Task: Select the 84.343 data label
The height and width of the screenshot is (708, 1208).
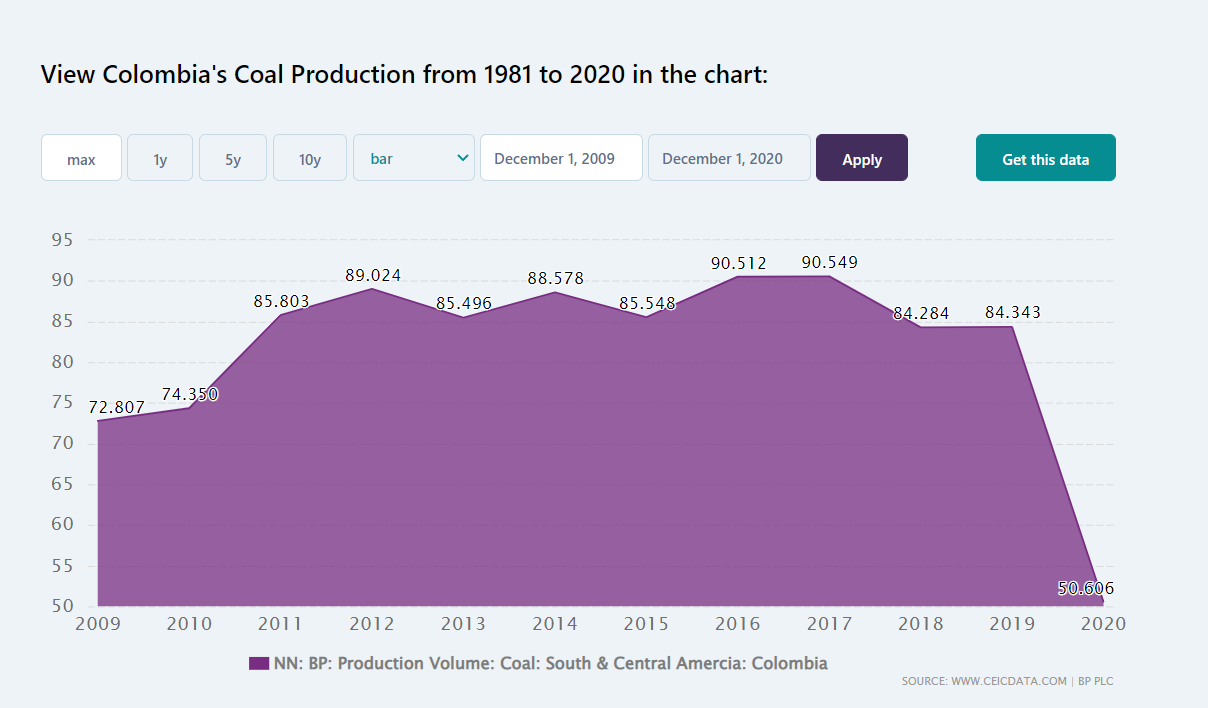Action: coord(1013,312)
